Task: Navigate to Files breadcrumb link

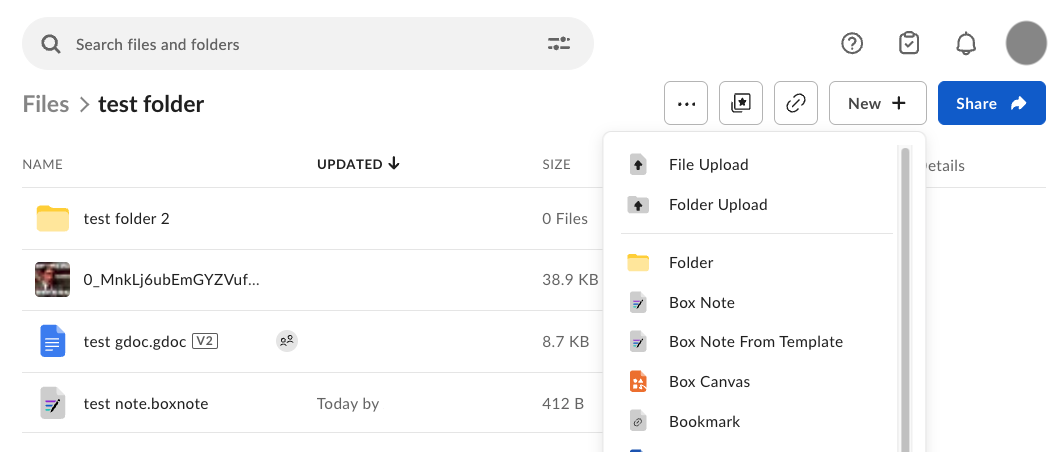Action: (x=46, y=104)
